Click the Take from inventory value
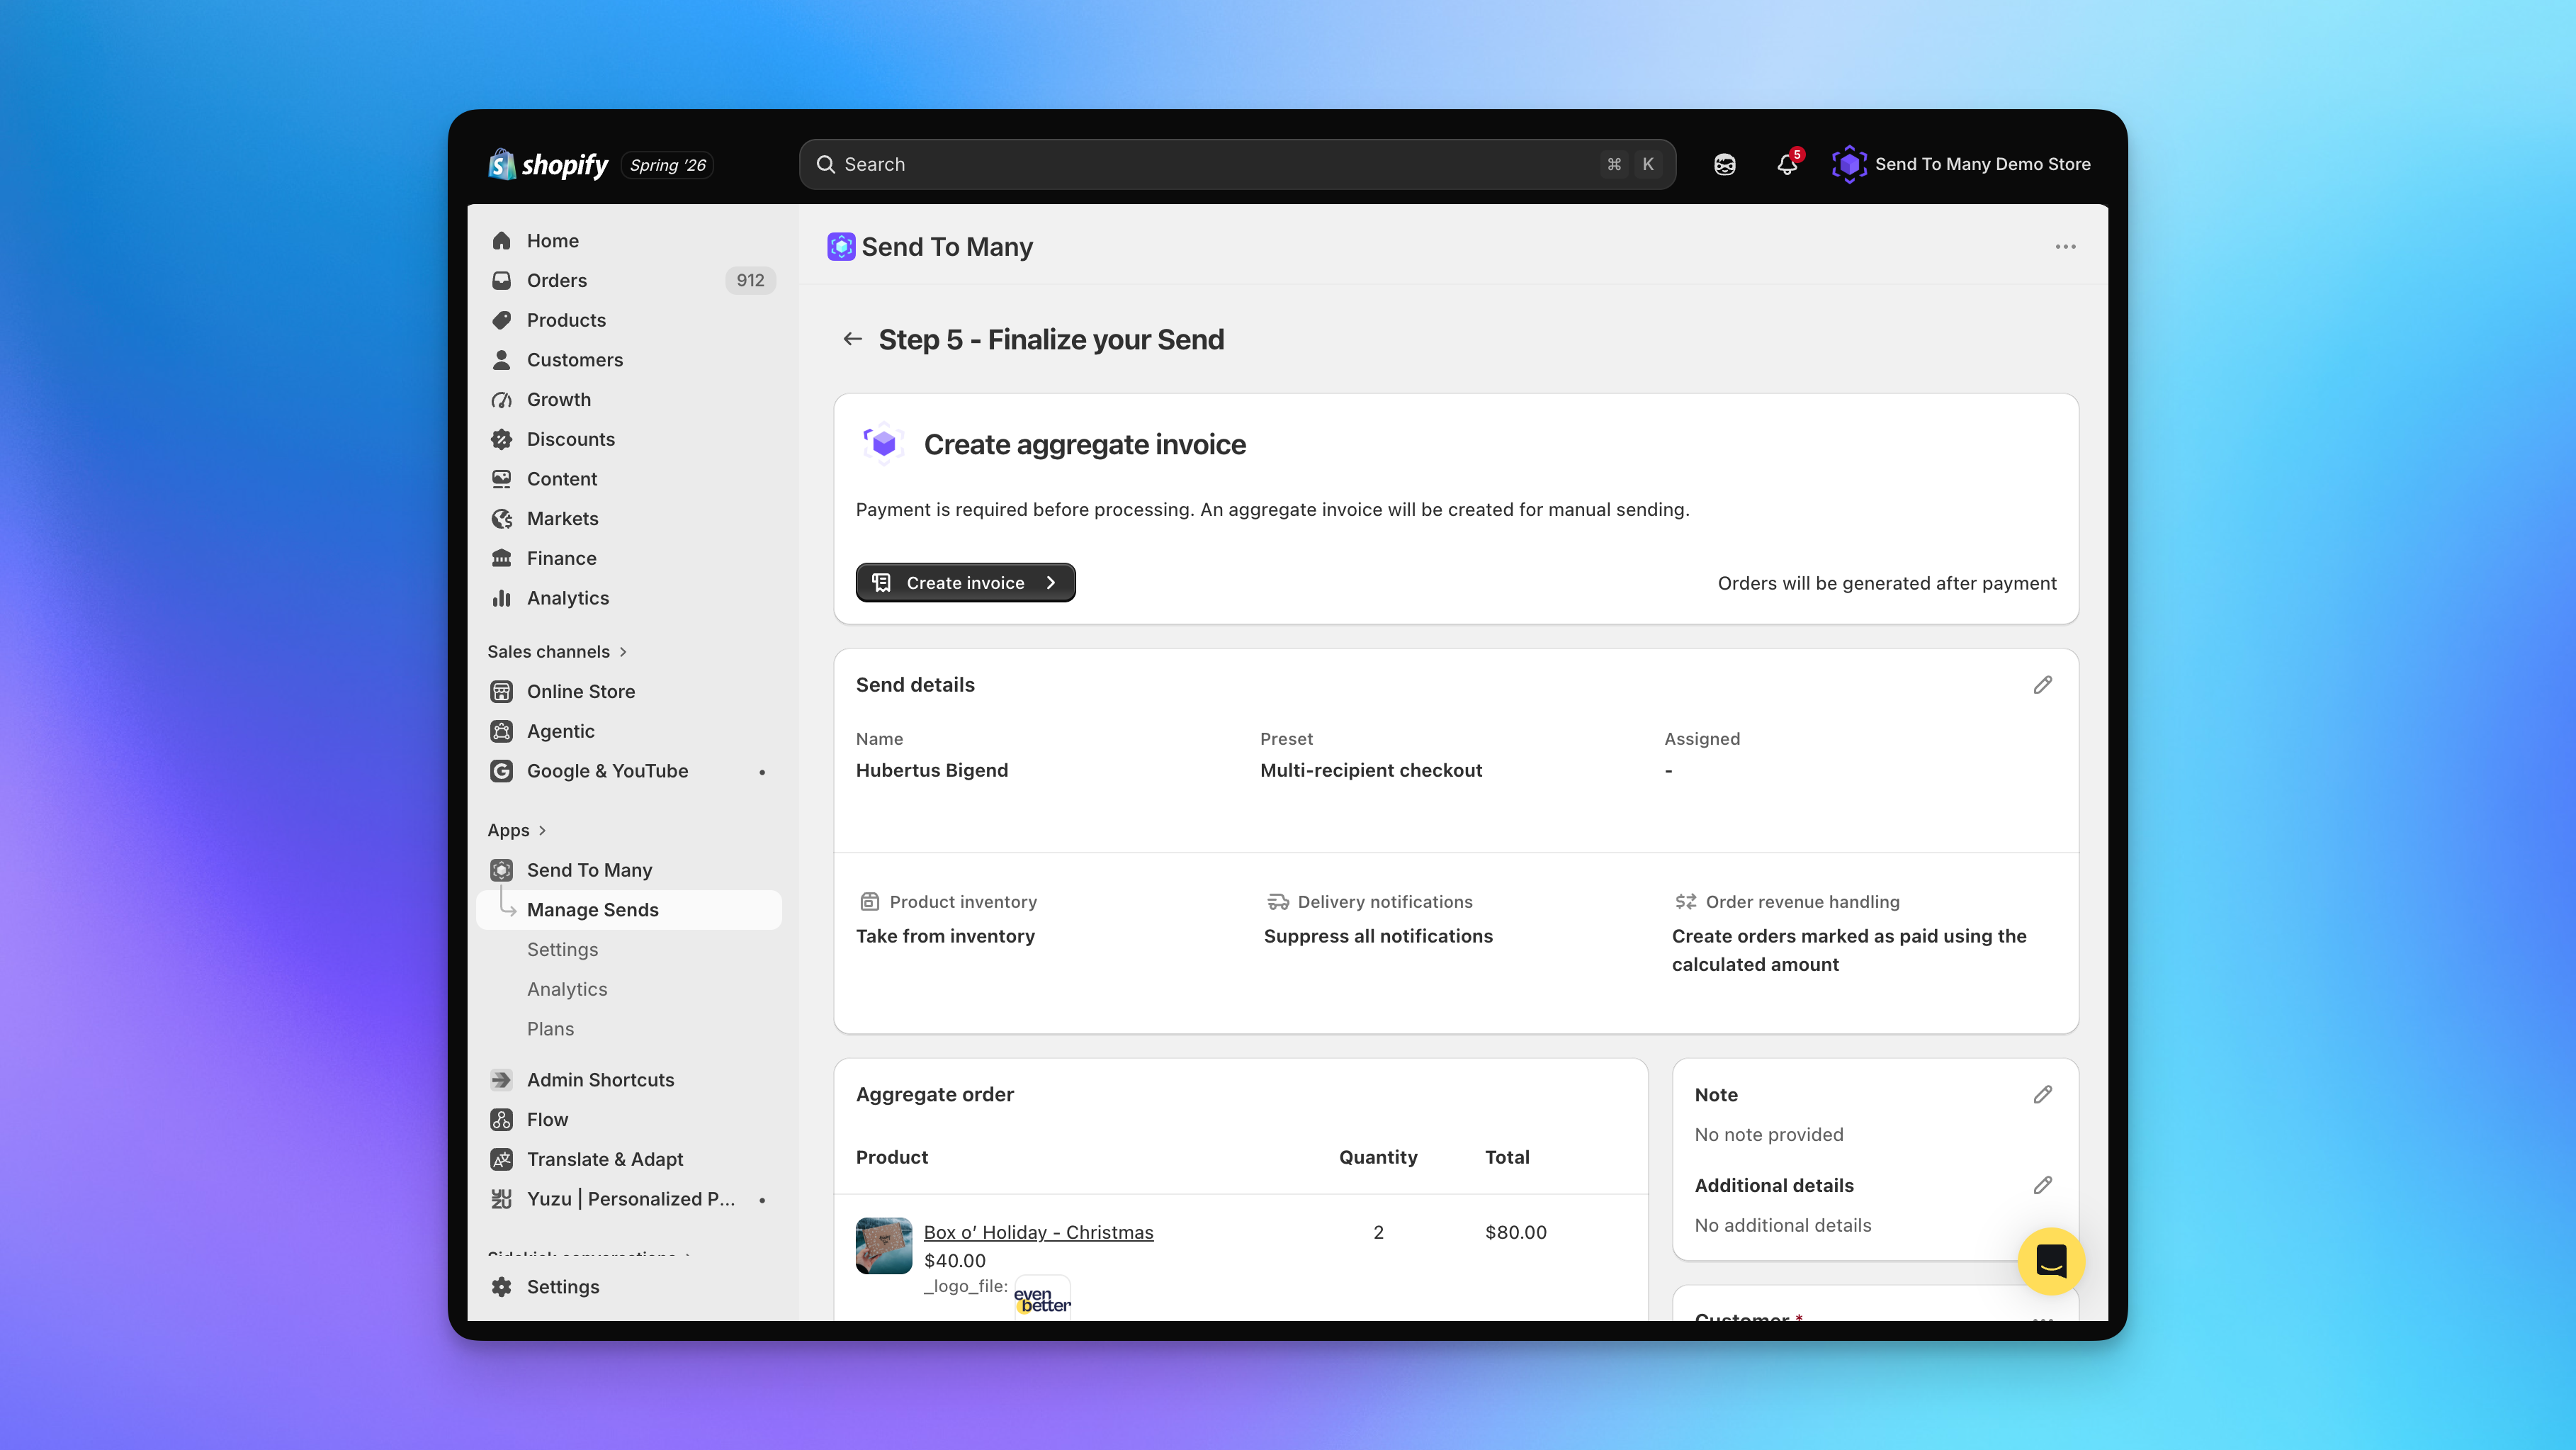The width and height of the screenshot is (2576, 1450). tap(945, 937)
